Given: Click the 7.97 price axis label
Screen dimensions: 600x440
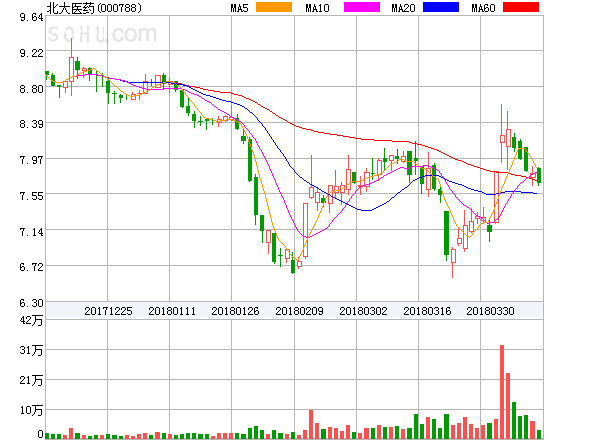Looking at the screenshot, I should click(x=31, y=160).
